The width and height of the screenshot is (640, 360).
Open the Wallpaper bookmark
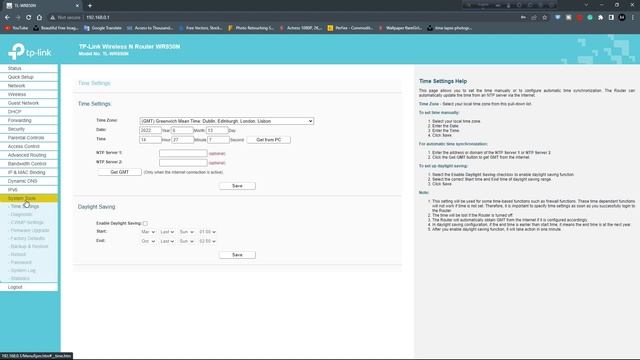400,28
